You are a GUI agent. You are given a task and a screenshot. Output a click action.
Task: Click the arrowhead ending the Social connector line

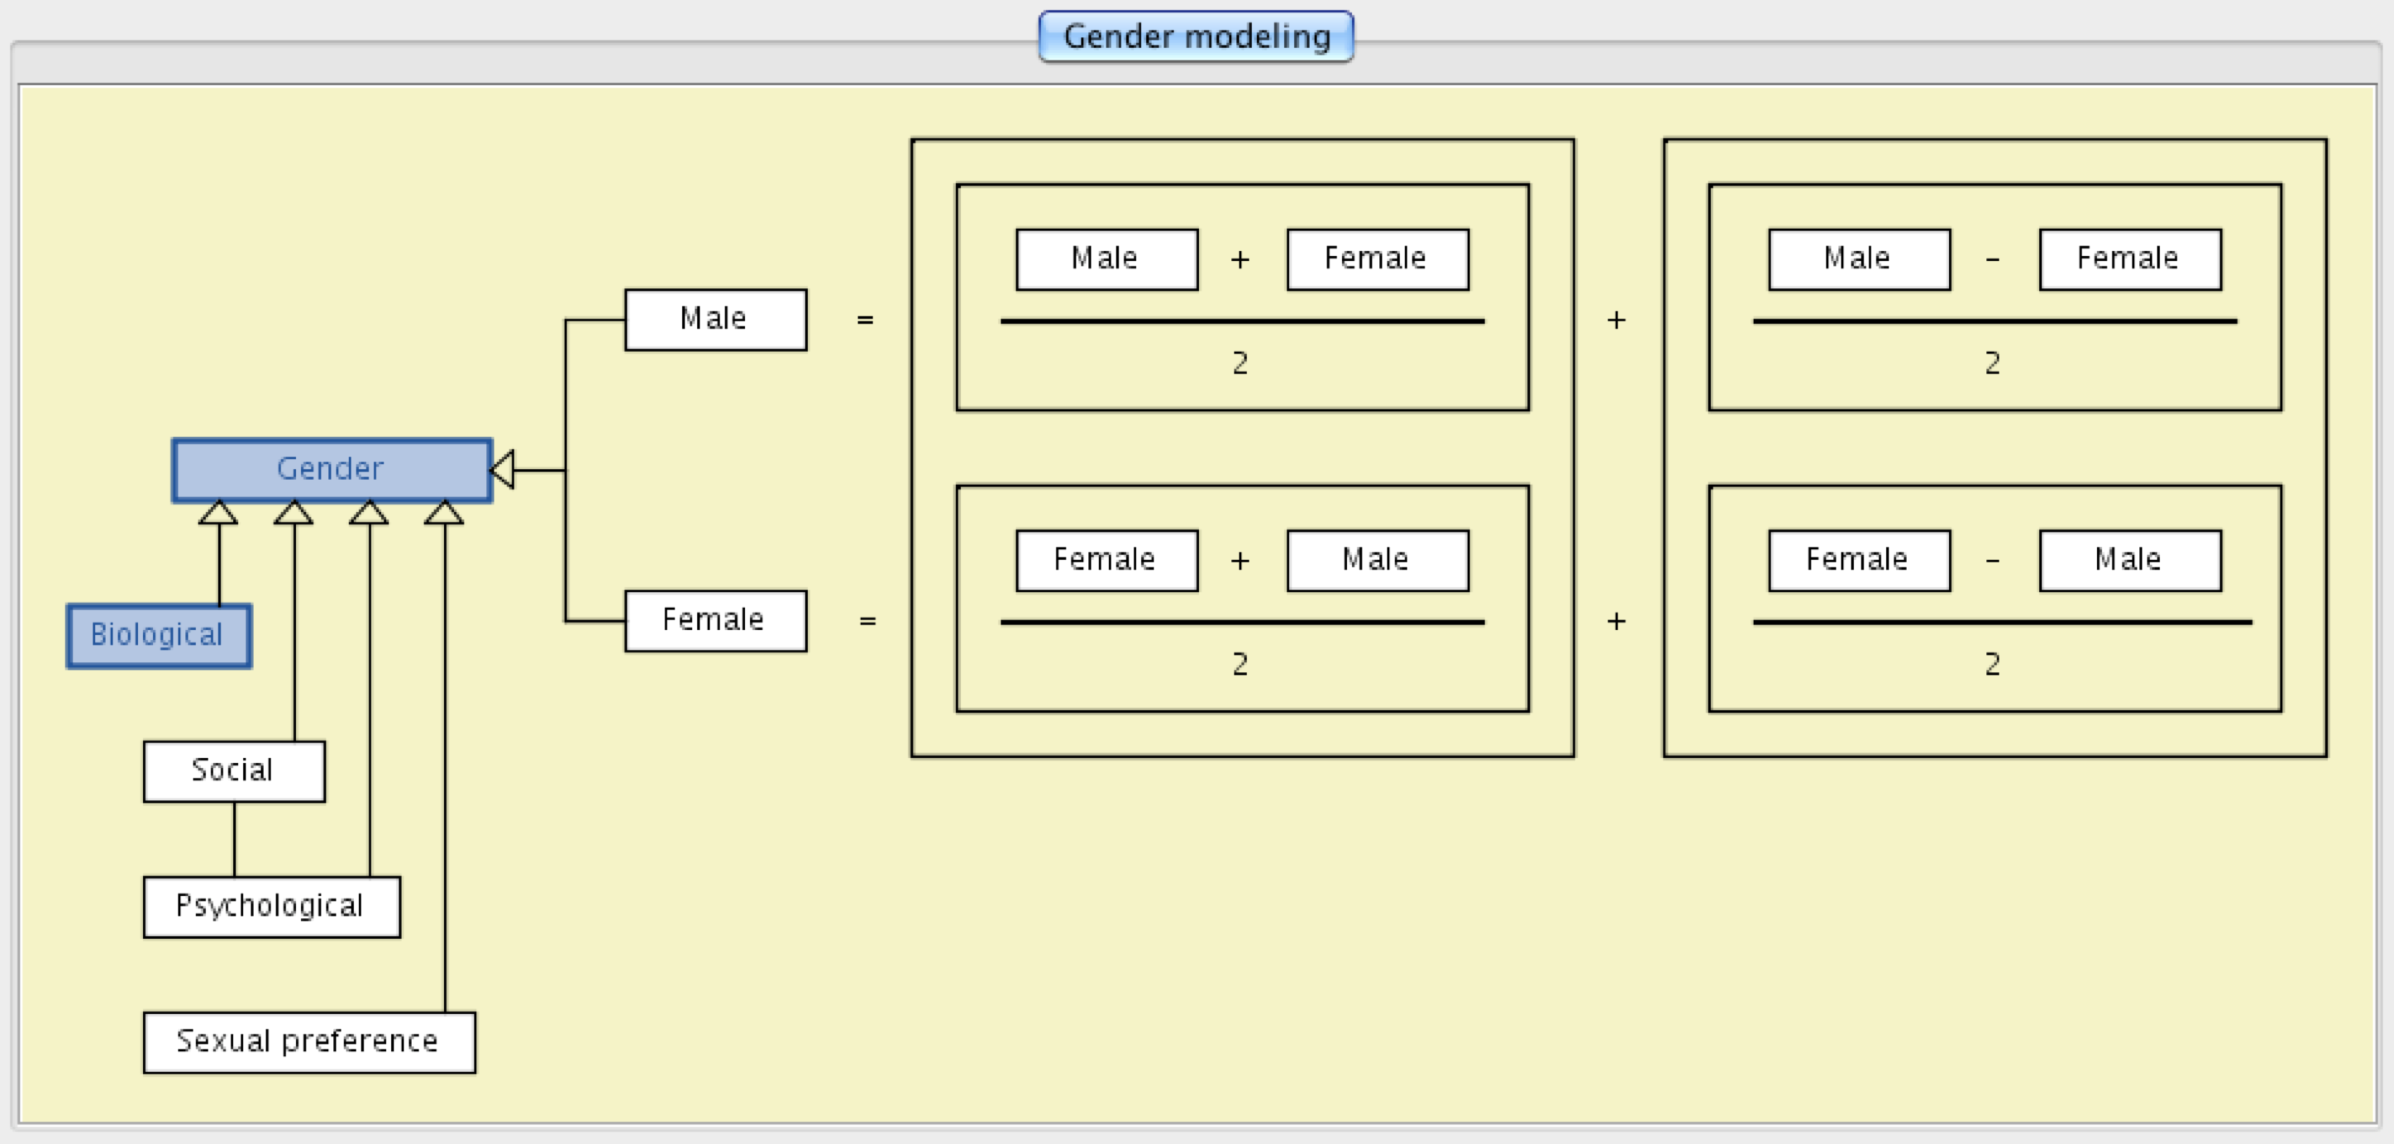click(x=294, y=513)
